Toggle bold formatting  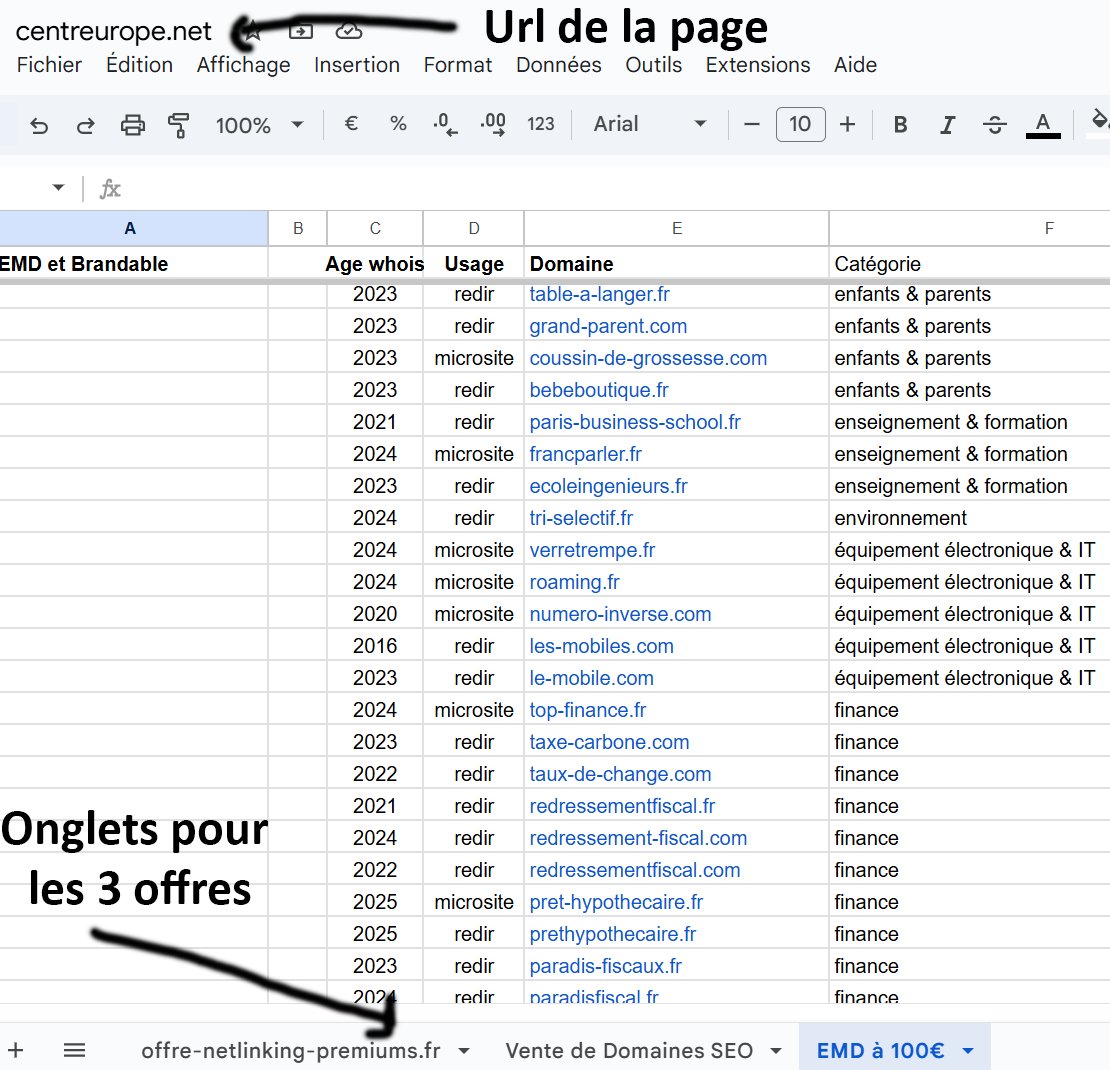point(900,125)
